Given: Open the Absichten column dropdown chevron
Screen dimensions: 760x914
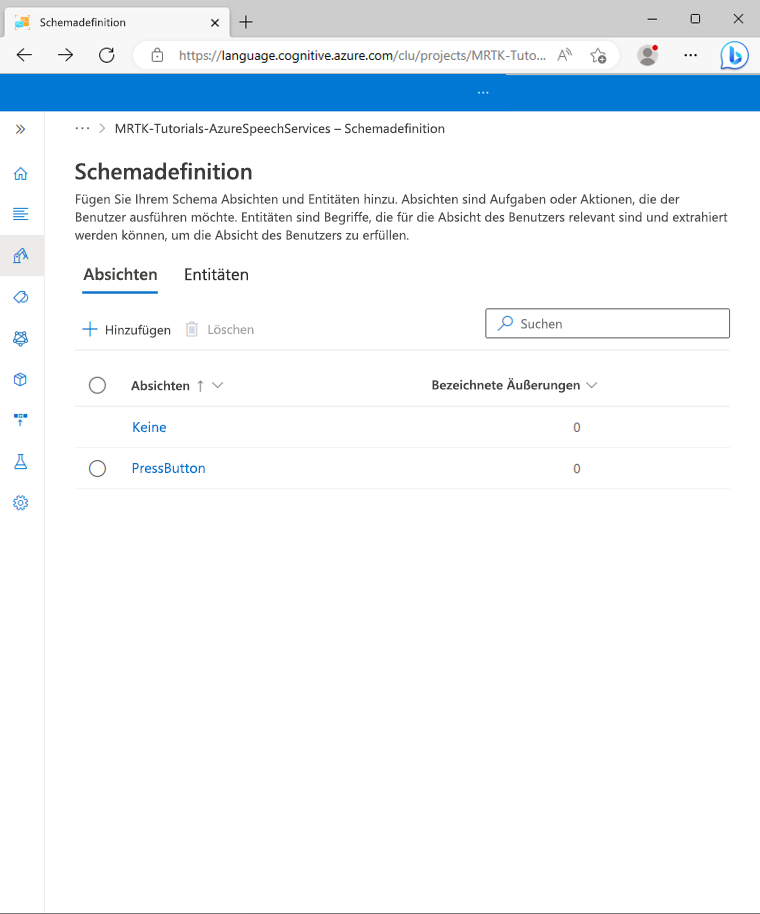Looking at the screenshot, I should click(x=217, y=385).
